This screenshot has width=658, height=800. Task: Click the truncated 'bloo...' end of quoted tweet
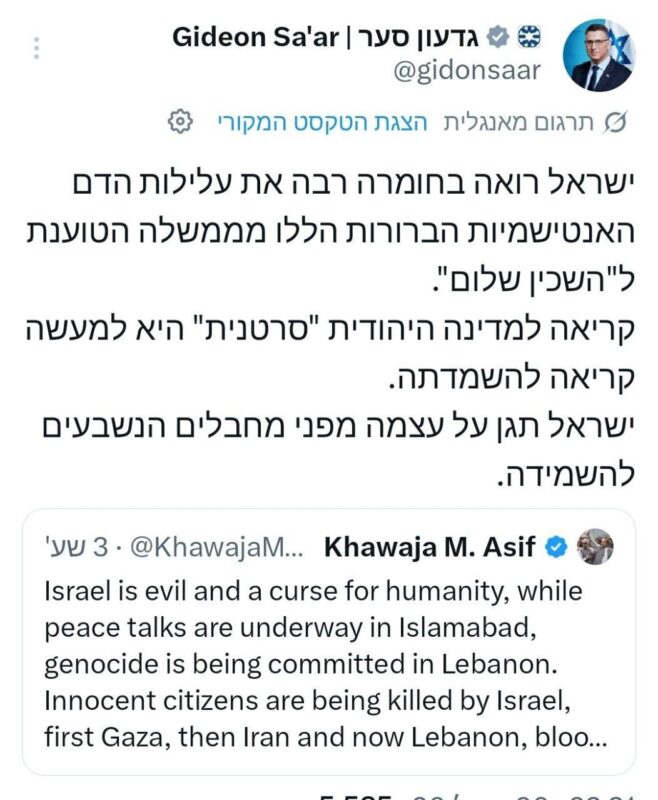click(580, 738)
